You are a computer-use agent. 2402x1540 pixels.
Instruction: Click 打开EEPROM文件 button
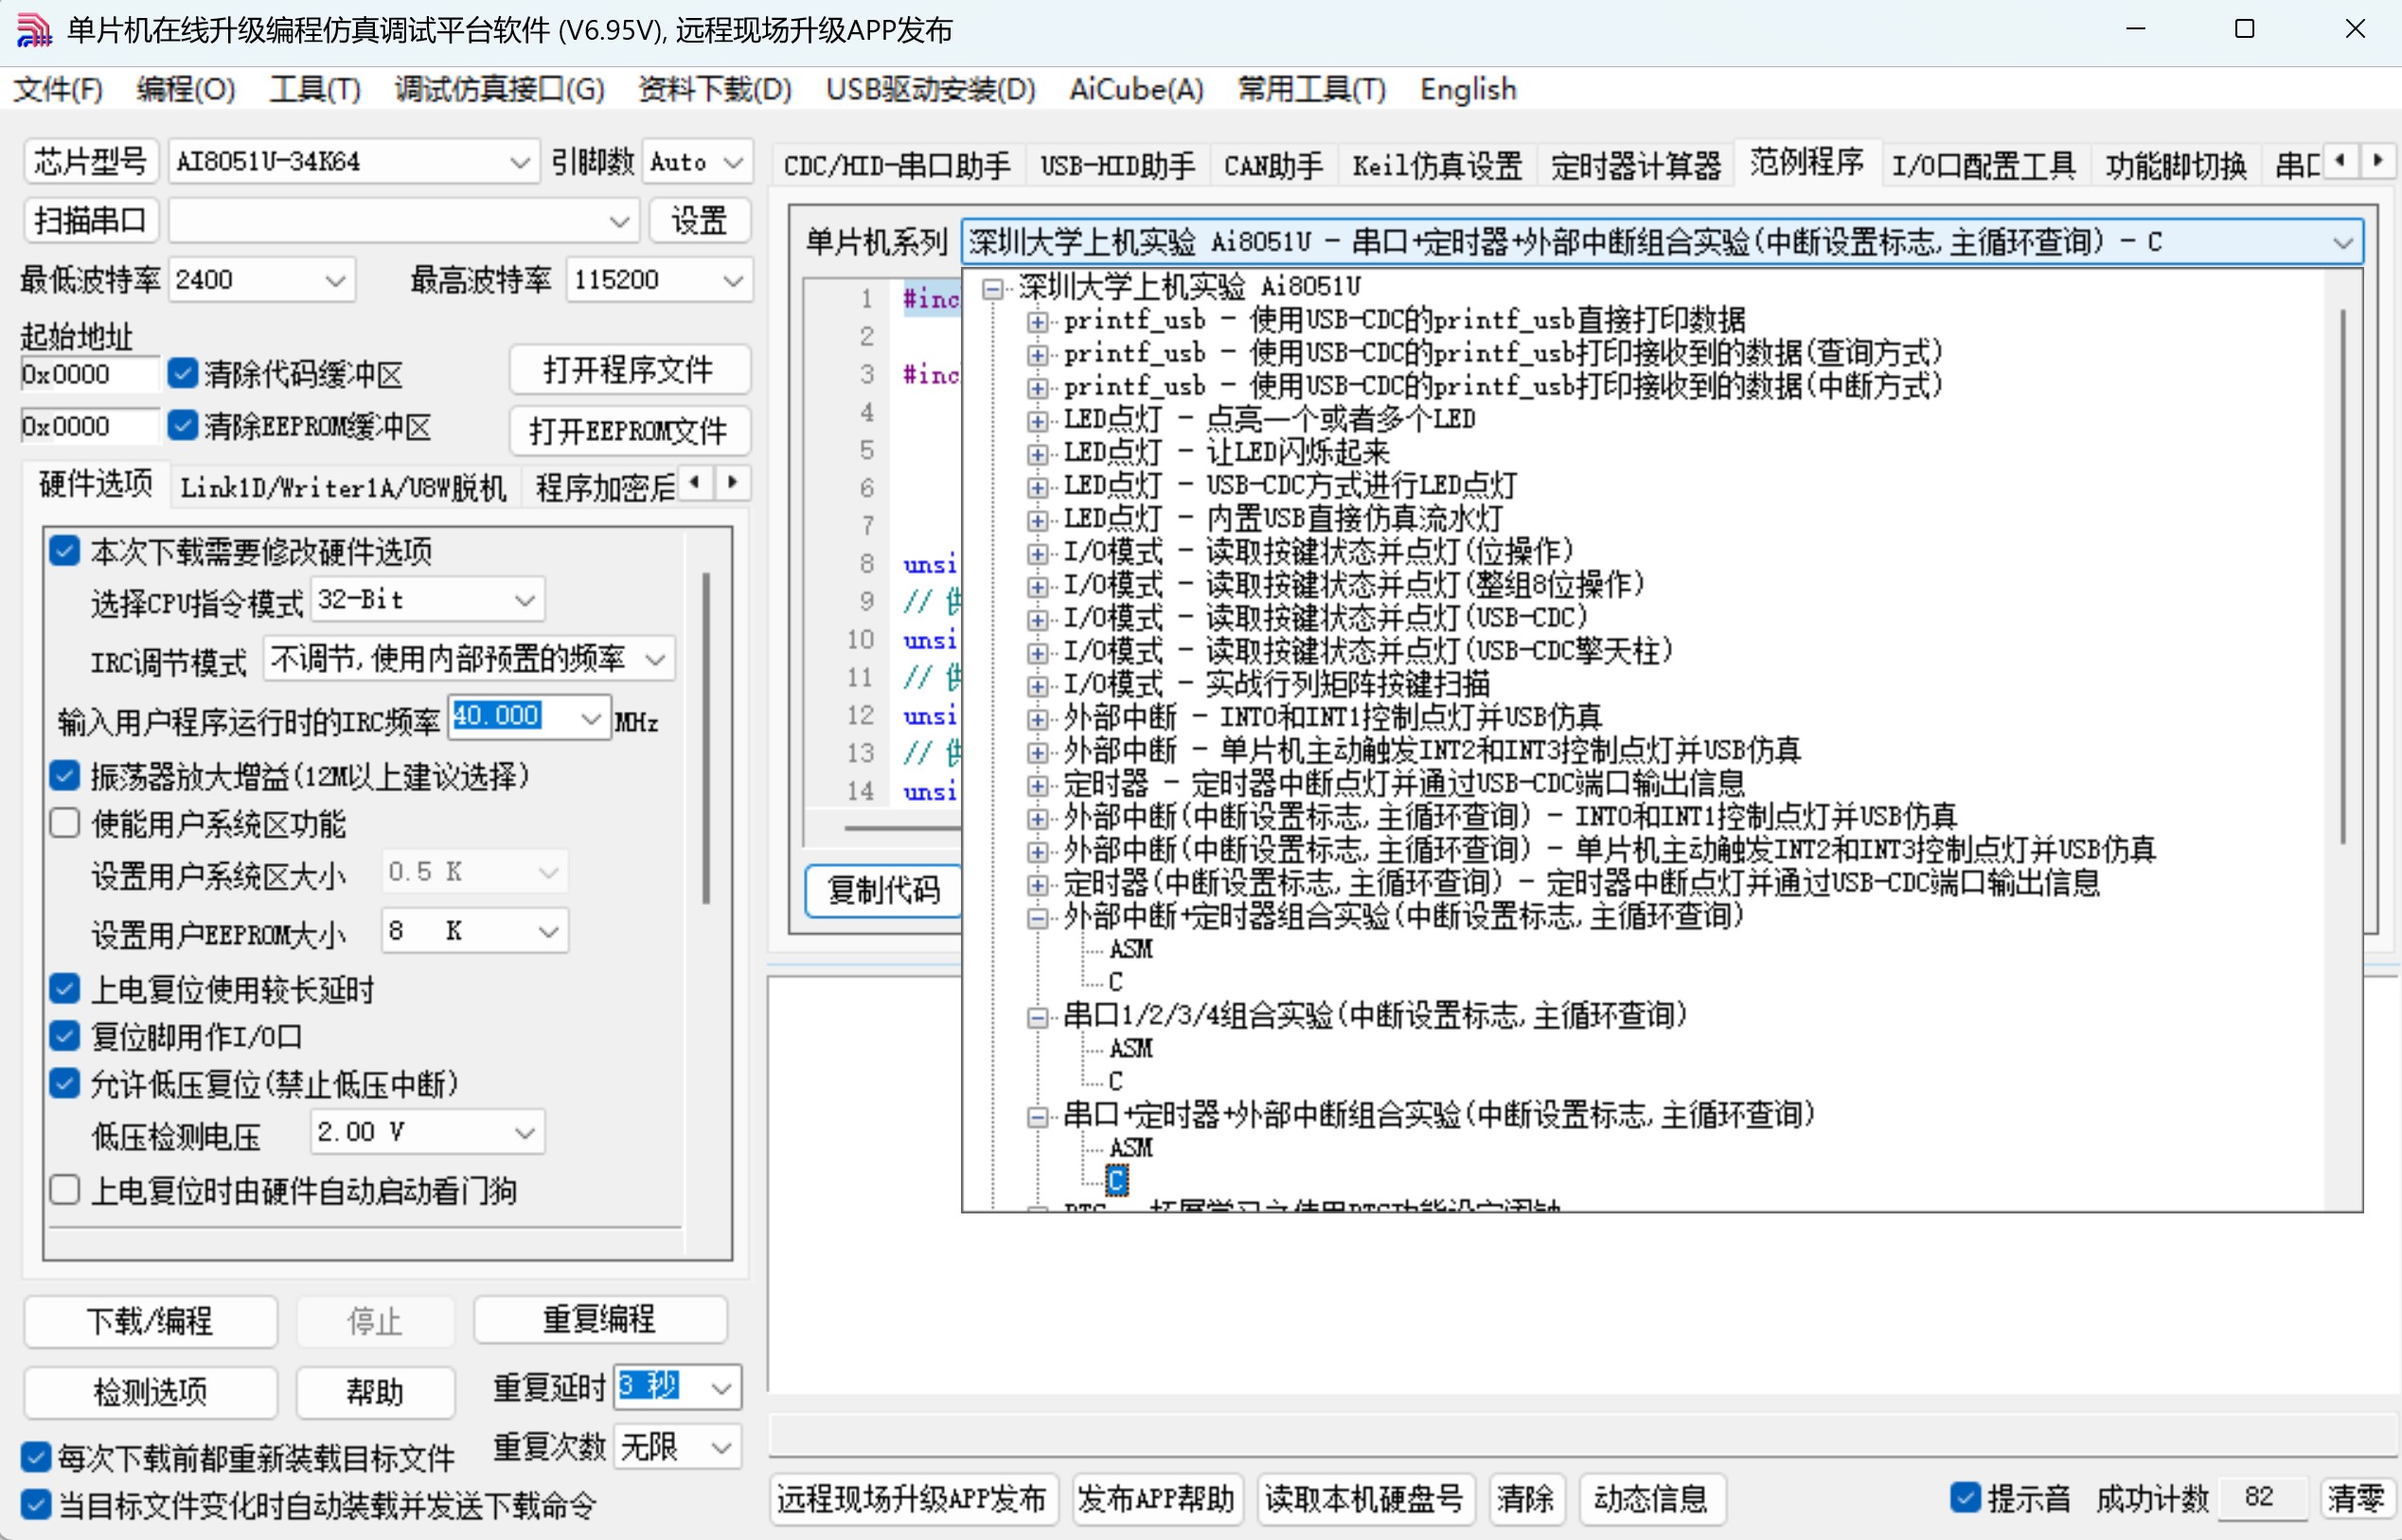[x=629, y=431]
